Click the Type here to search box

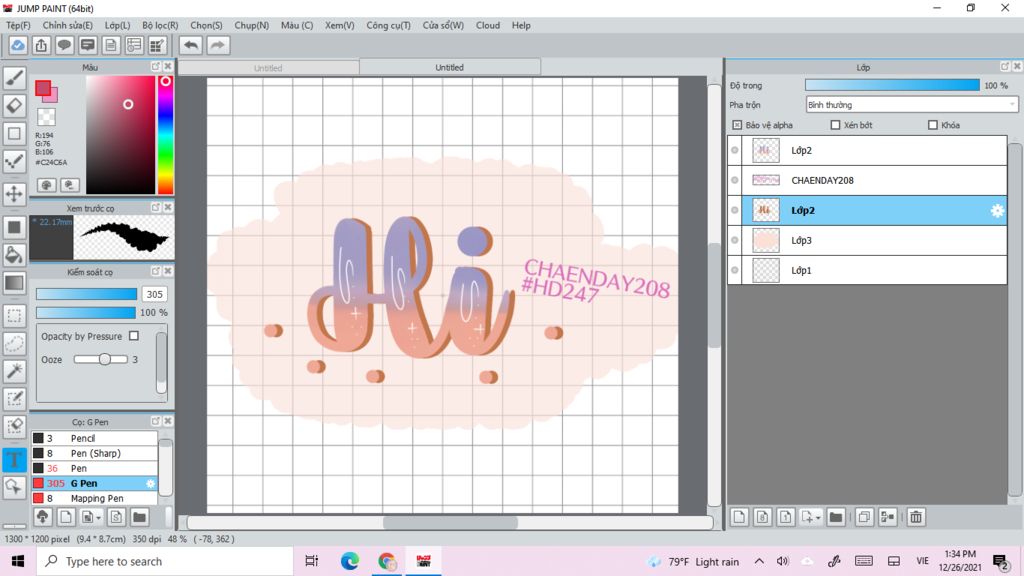pyautogui.click(x=165, y=561)
